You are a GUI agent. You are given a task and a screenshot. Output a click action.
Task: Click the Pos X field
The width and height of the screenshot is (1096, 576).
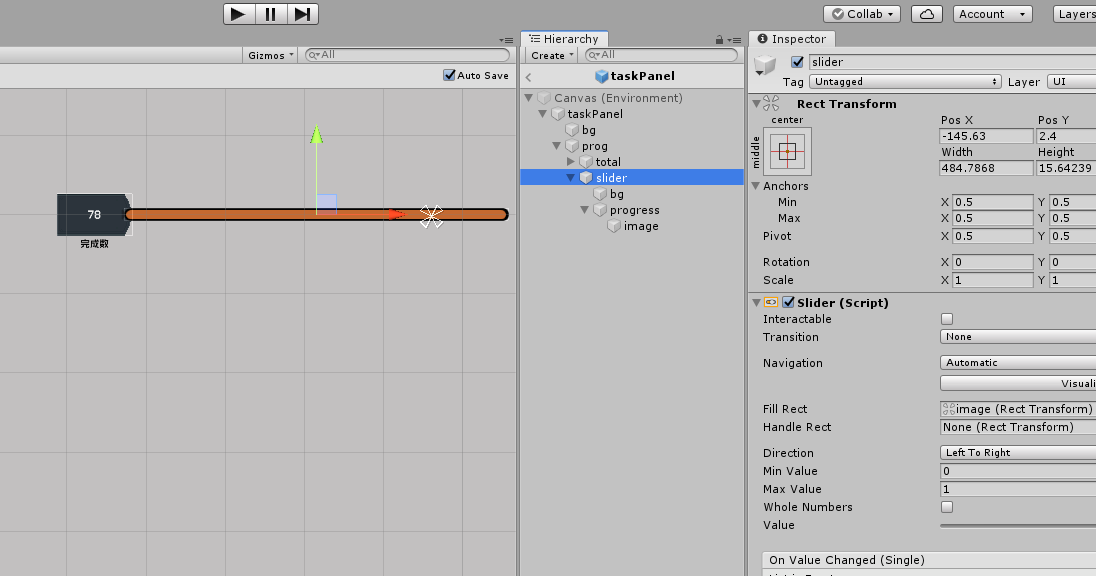(986, 136)
